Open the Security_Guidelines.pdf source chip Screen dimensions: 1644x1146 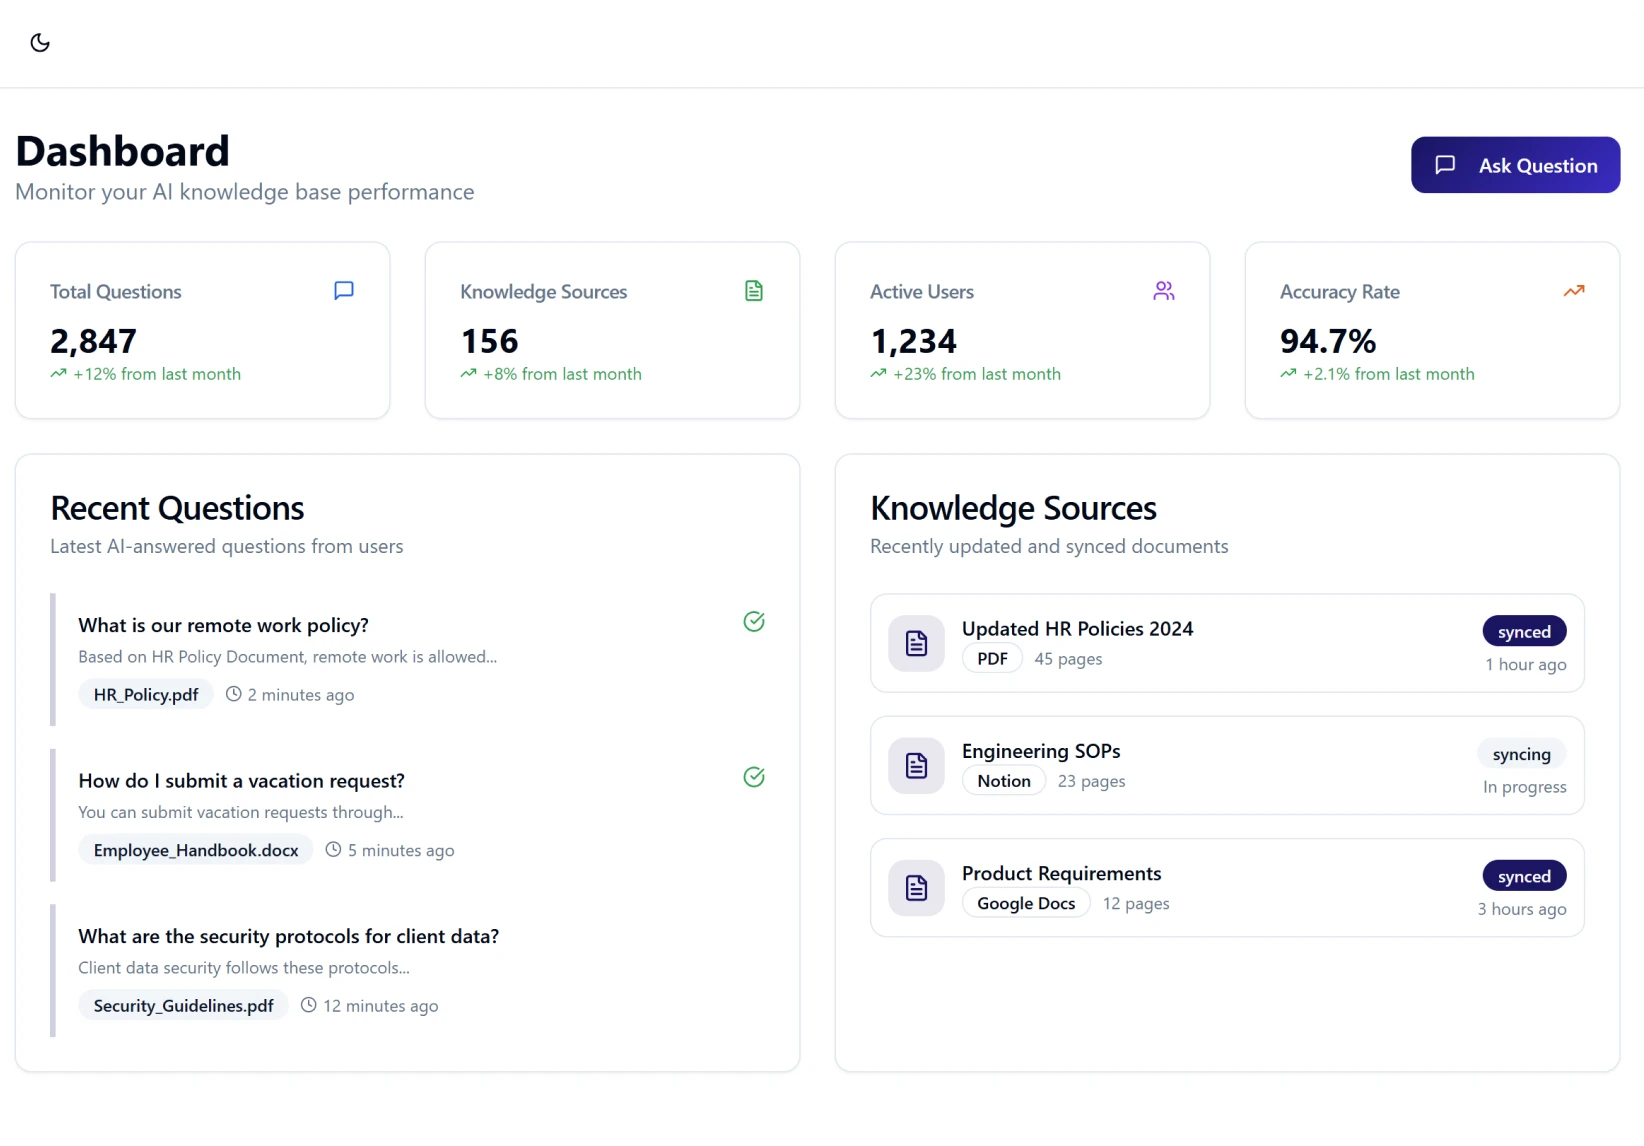coord(182,1005)
